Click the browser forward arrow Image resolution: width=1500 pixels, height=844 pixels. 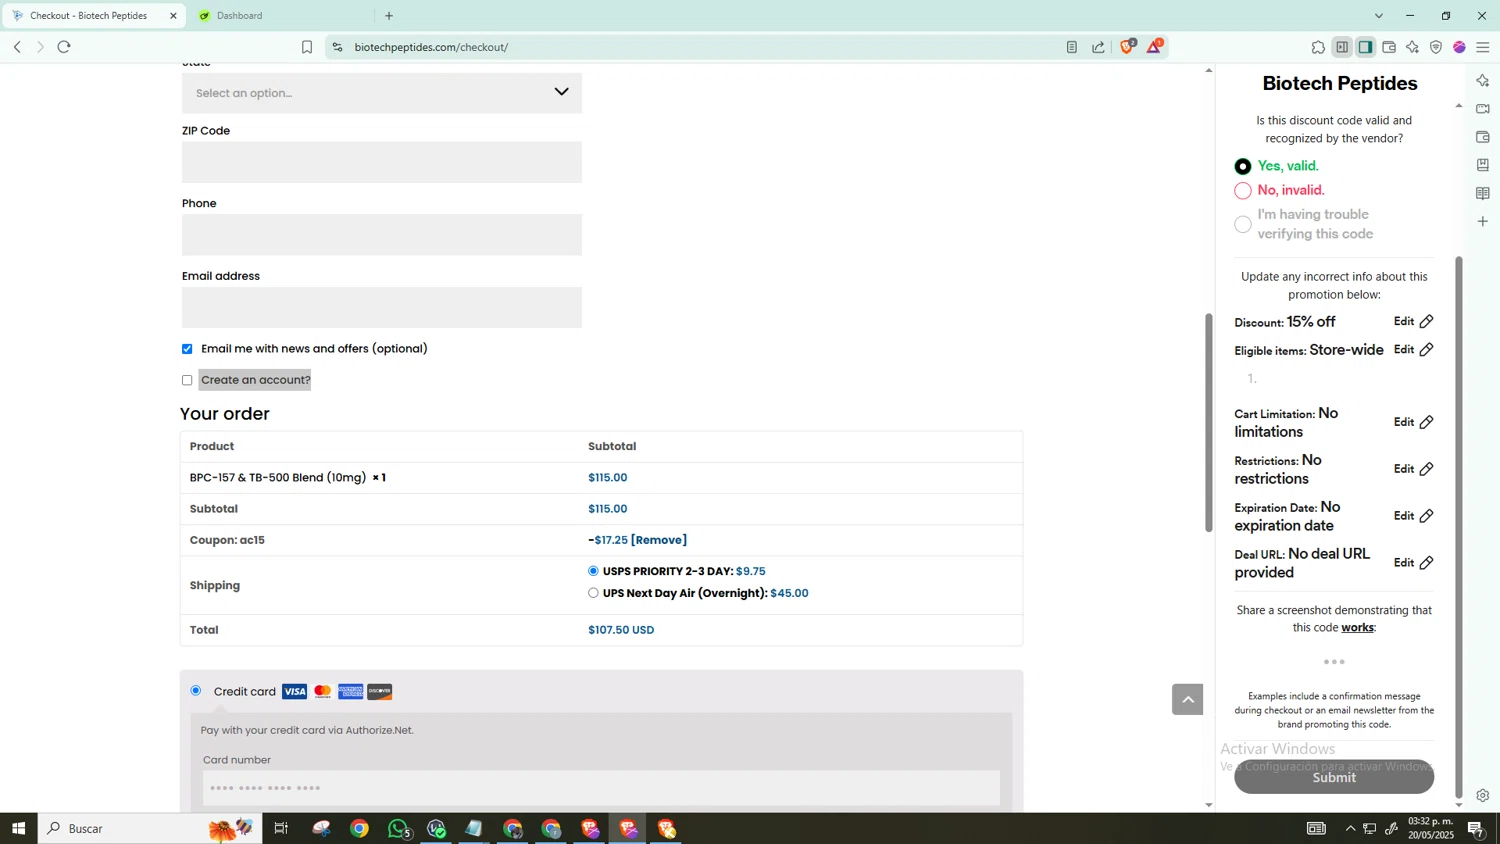40,47
